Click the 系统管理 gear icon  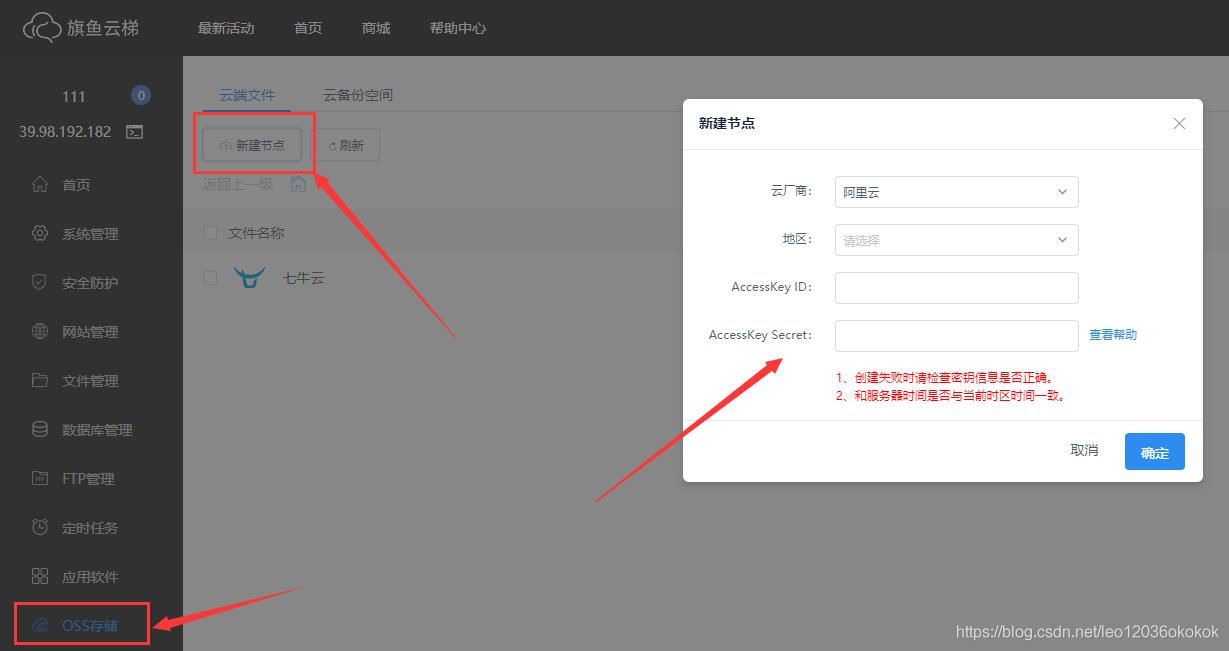(x=40, y=233)
